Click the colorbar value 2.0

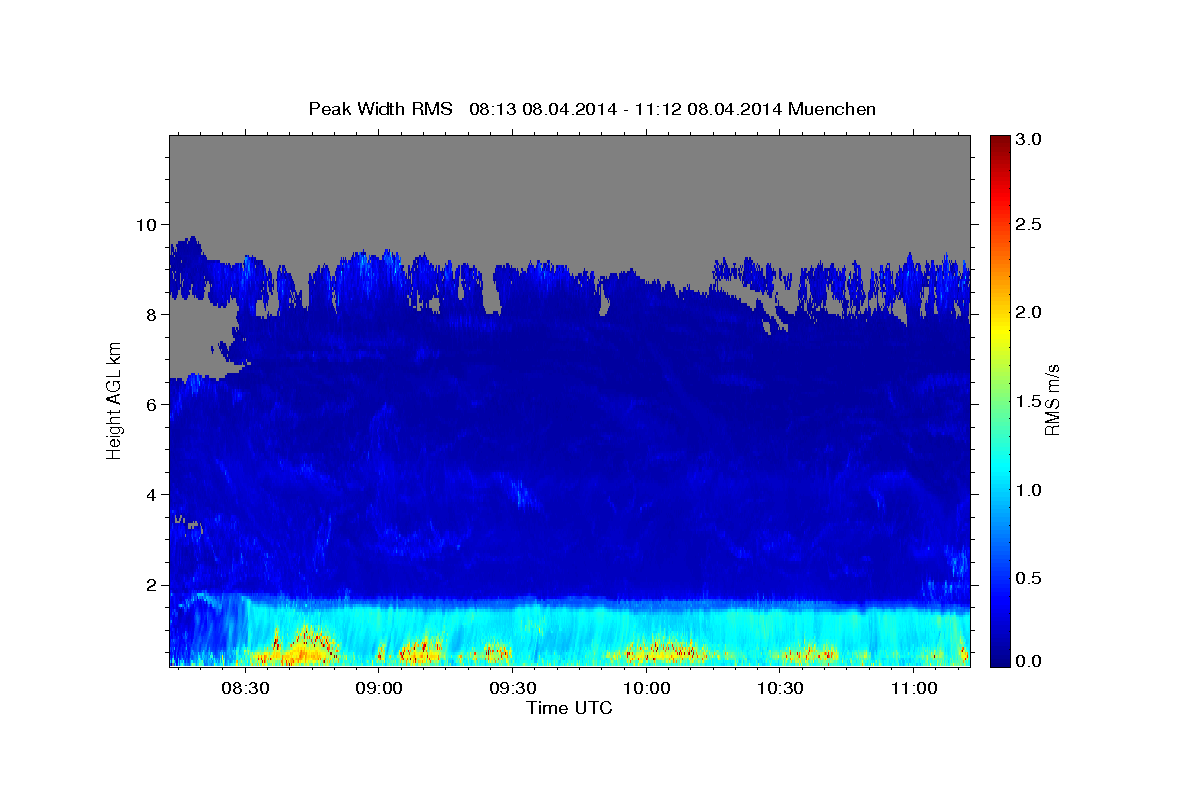pos(1029,312)
